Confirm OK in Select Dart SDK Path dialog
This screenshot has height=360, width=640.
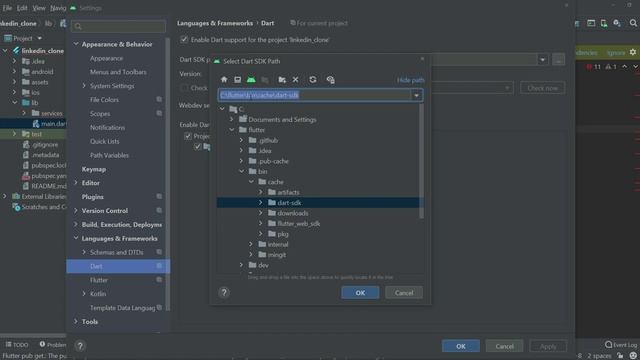click(x=360, y=293)
